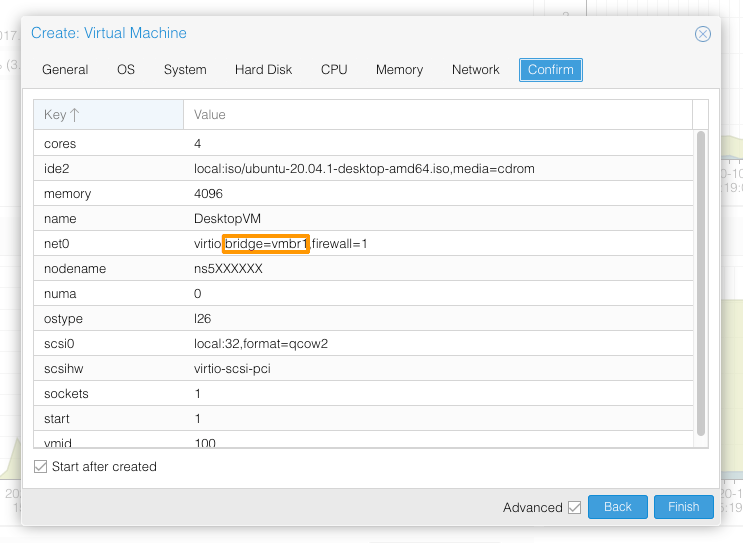Click Finish to create the VM

coord(683,507)
